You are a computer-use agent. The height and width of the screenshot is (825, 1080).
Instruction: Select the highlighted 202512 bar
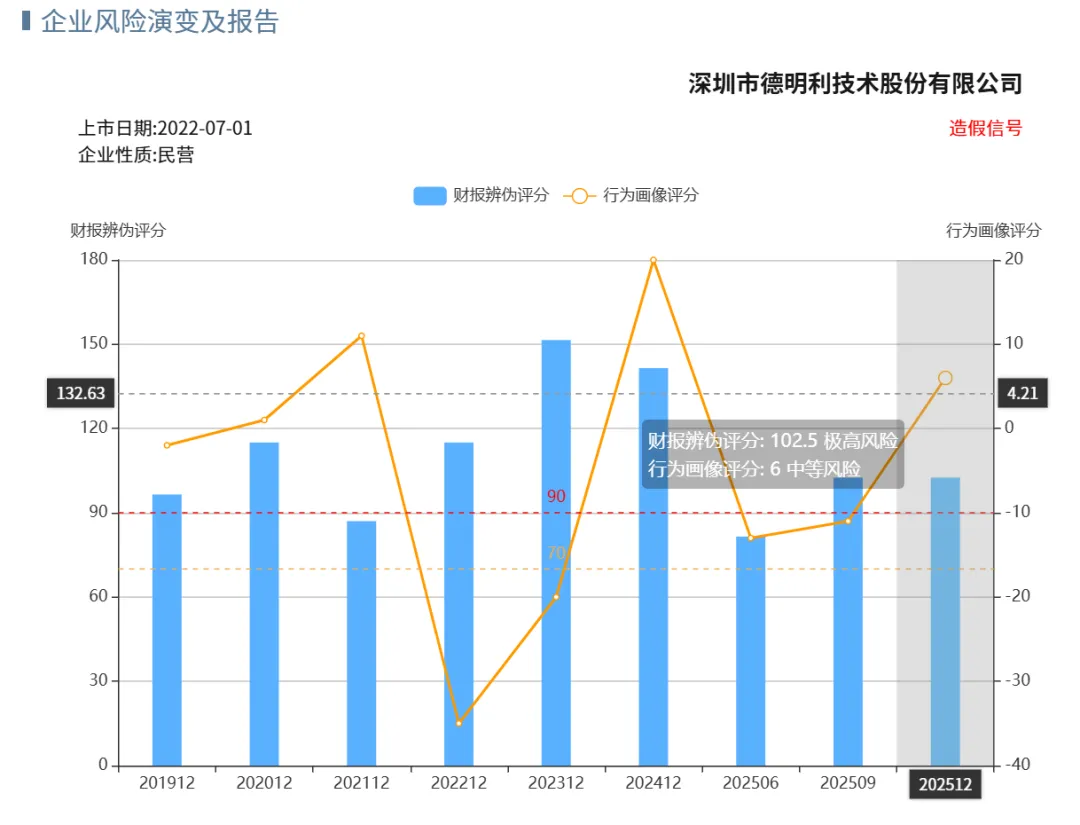[945, 621]
